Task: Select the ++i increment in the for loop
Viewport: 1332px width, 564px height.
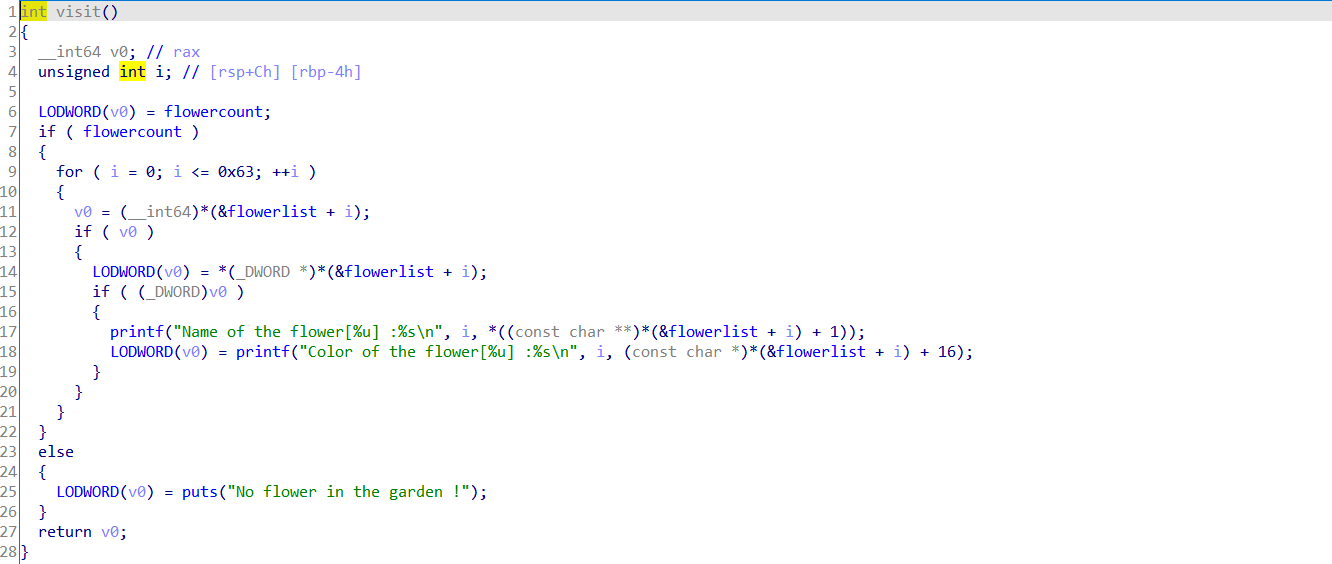Action: (286, 171)
